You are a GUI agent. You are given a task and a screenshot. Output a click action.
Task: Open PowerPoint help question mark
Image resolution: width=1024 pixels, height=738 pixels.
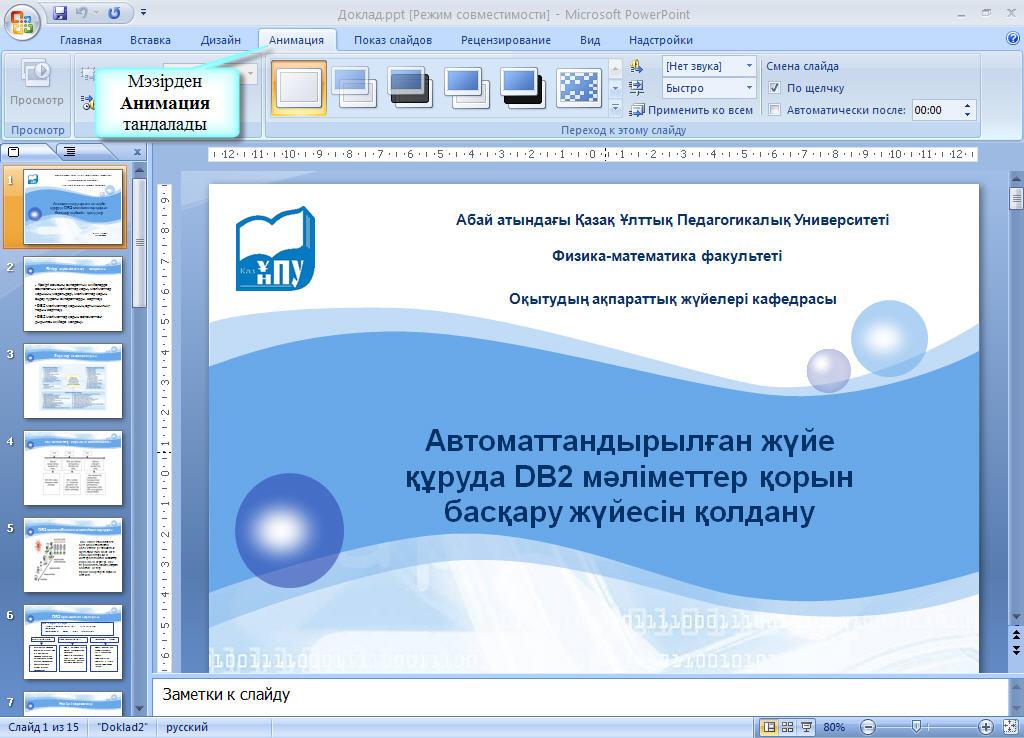[1013, 39]
